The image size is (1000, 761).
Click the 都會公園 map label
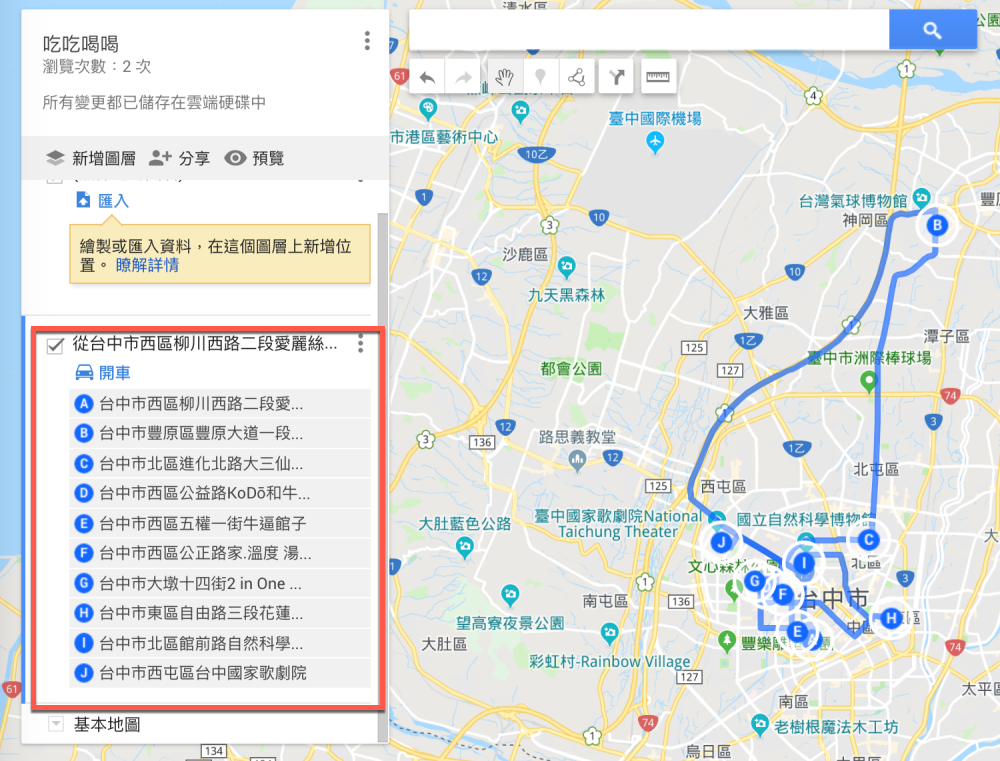(x=571, y=368)
